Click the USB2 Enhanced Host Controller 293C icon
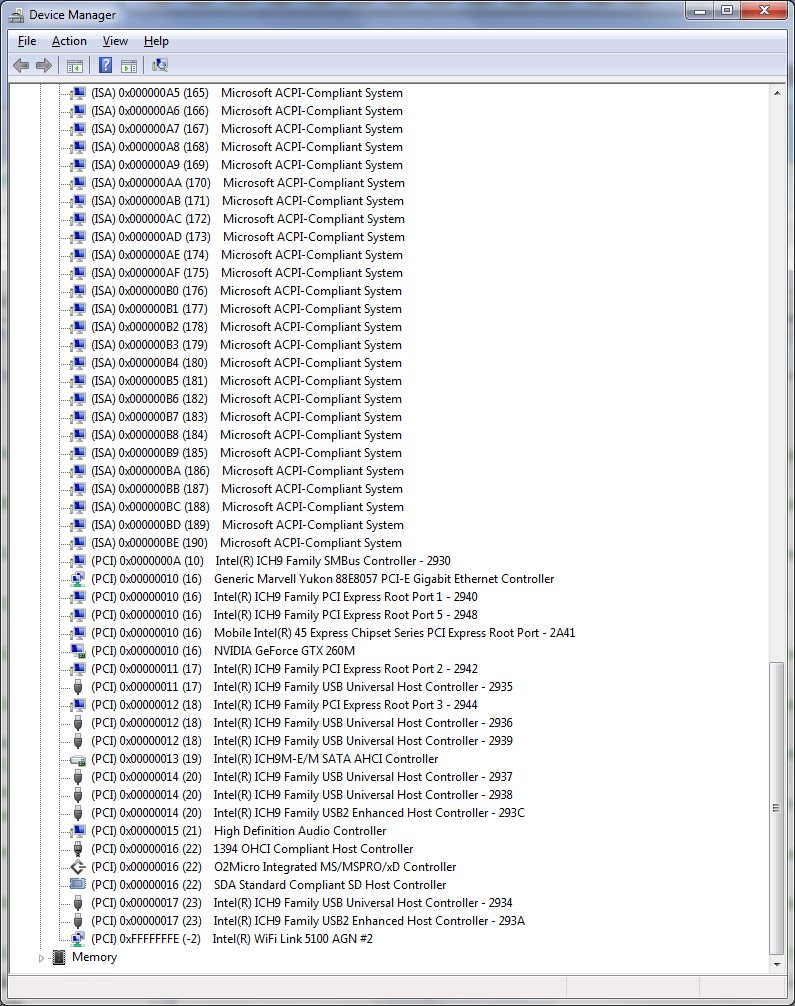Image resolution: width=795 pixels, height=1006 pixels. [78, 813]
